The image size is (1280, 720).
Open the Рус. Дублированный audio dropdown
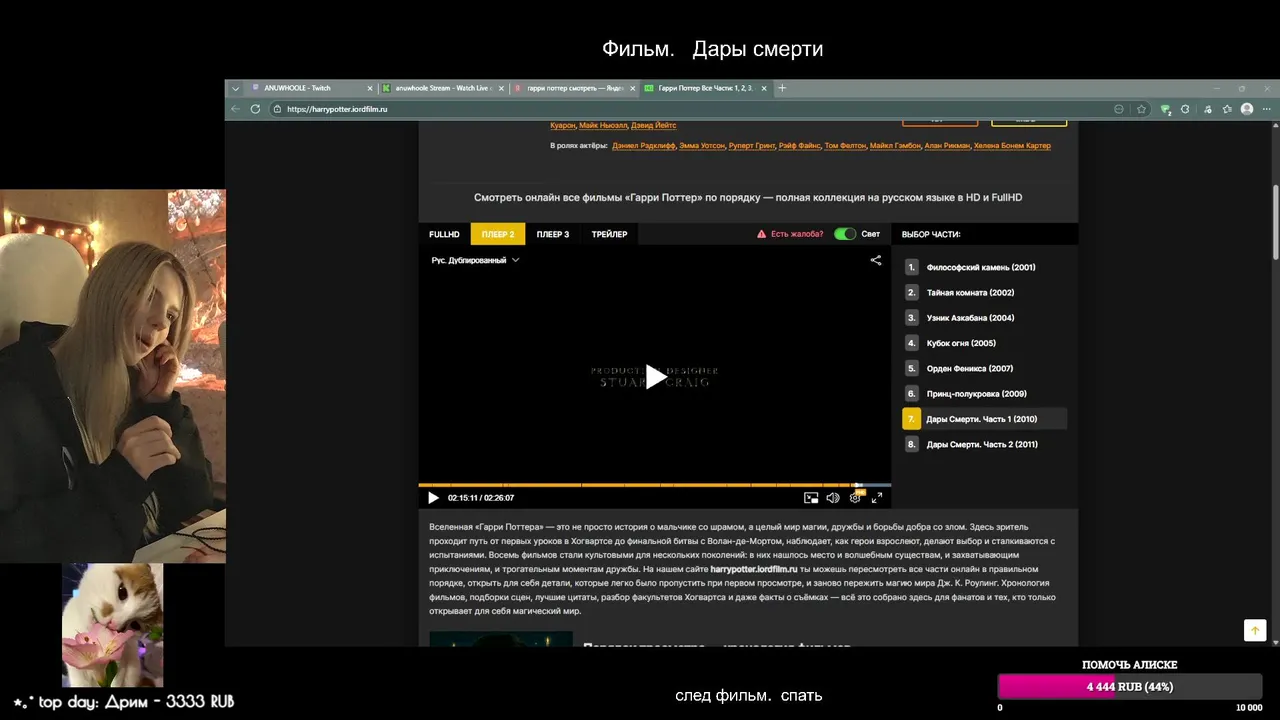click(x=475, y=260)
